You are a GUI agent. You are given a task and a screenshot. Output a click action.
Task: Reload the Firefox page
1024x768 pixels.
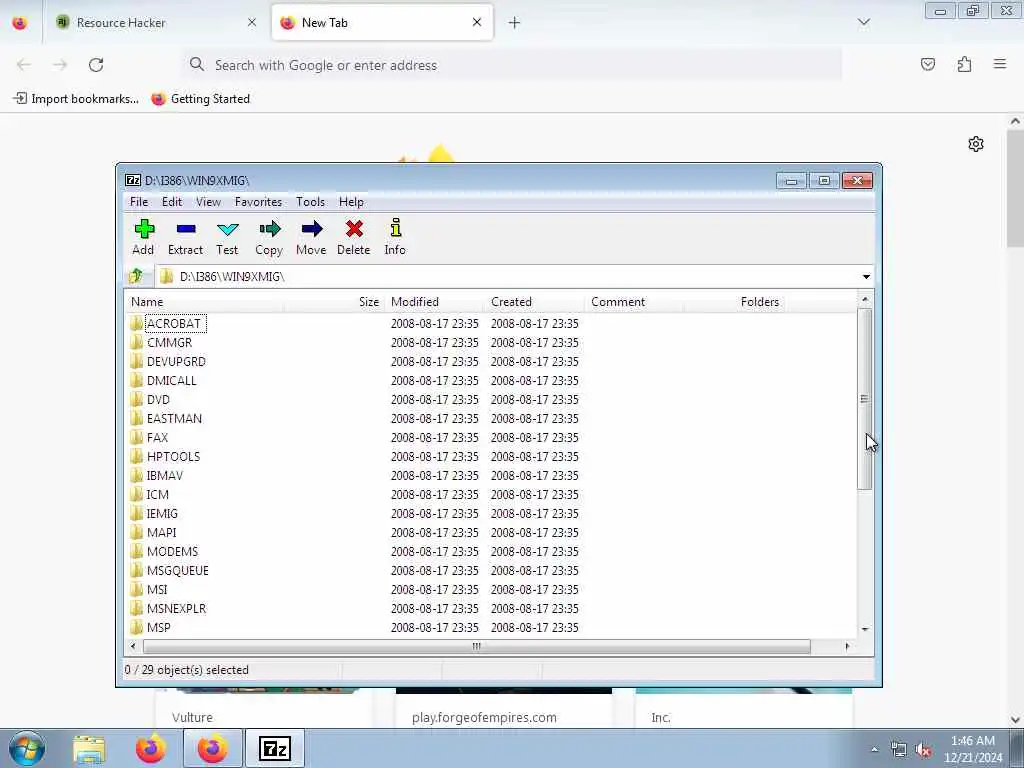tap(96, 65)
